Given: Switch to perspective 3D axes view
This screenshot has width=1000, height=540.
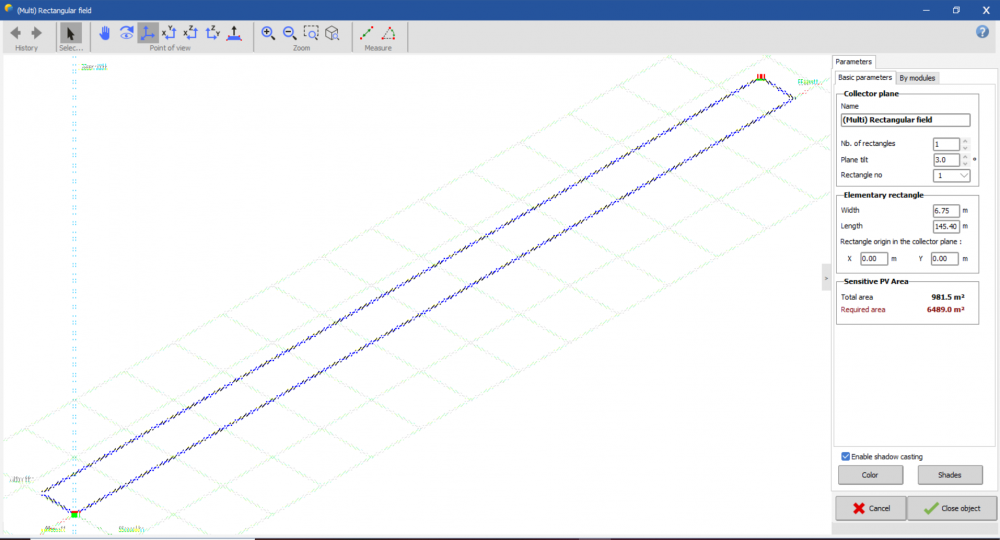Looking at the screenshot, I should click(x=147, y=33).
